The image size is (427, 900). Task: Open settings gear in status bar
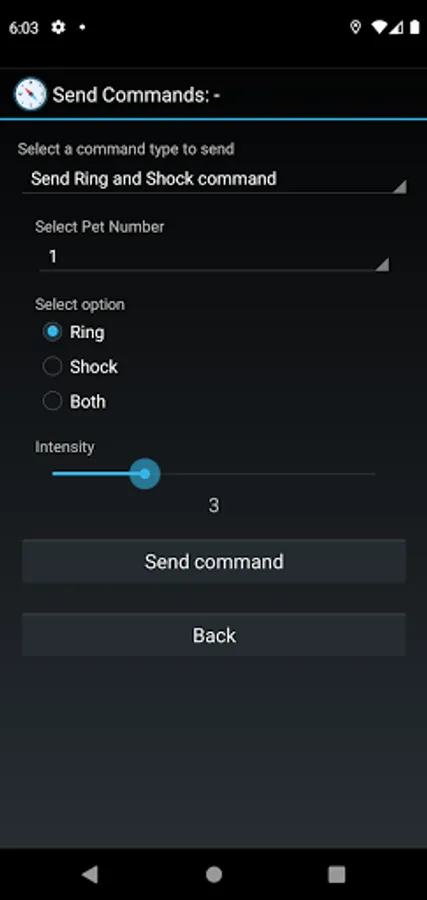click(58, 27)
